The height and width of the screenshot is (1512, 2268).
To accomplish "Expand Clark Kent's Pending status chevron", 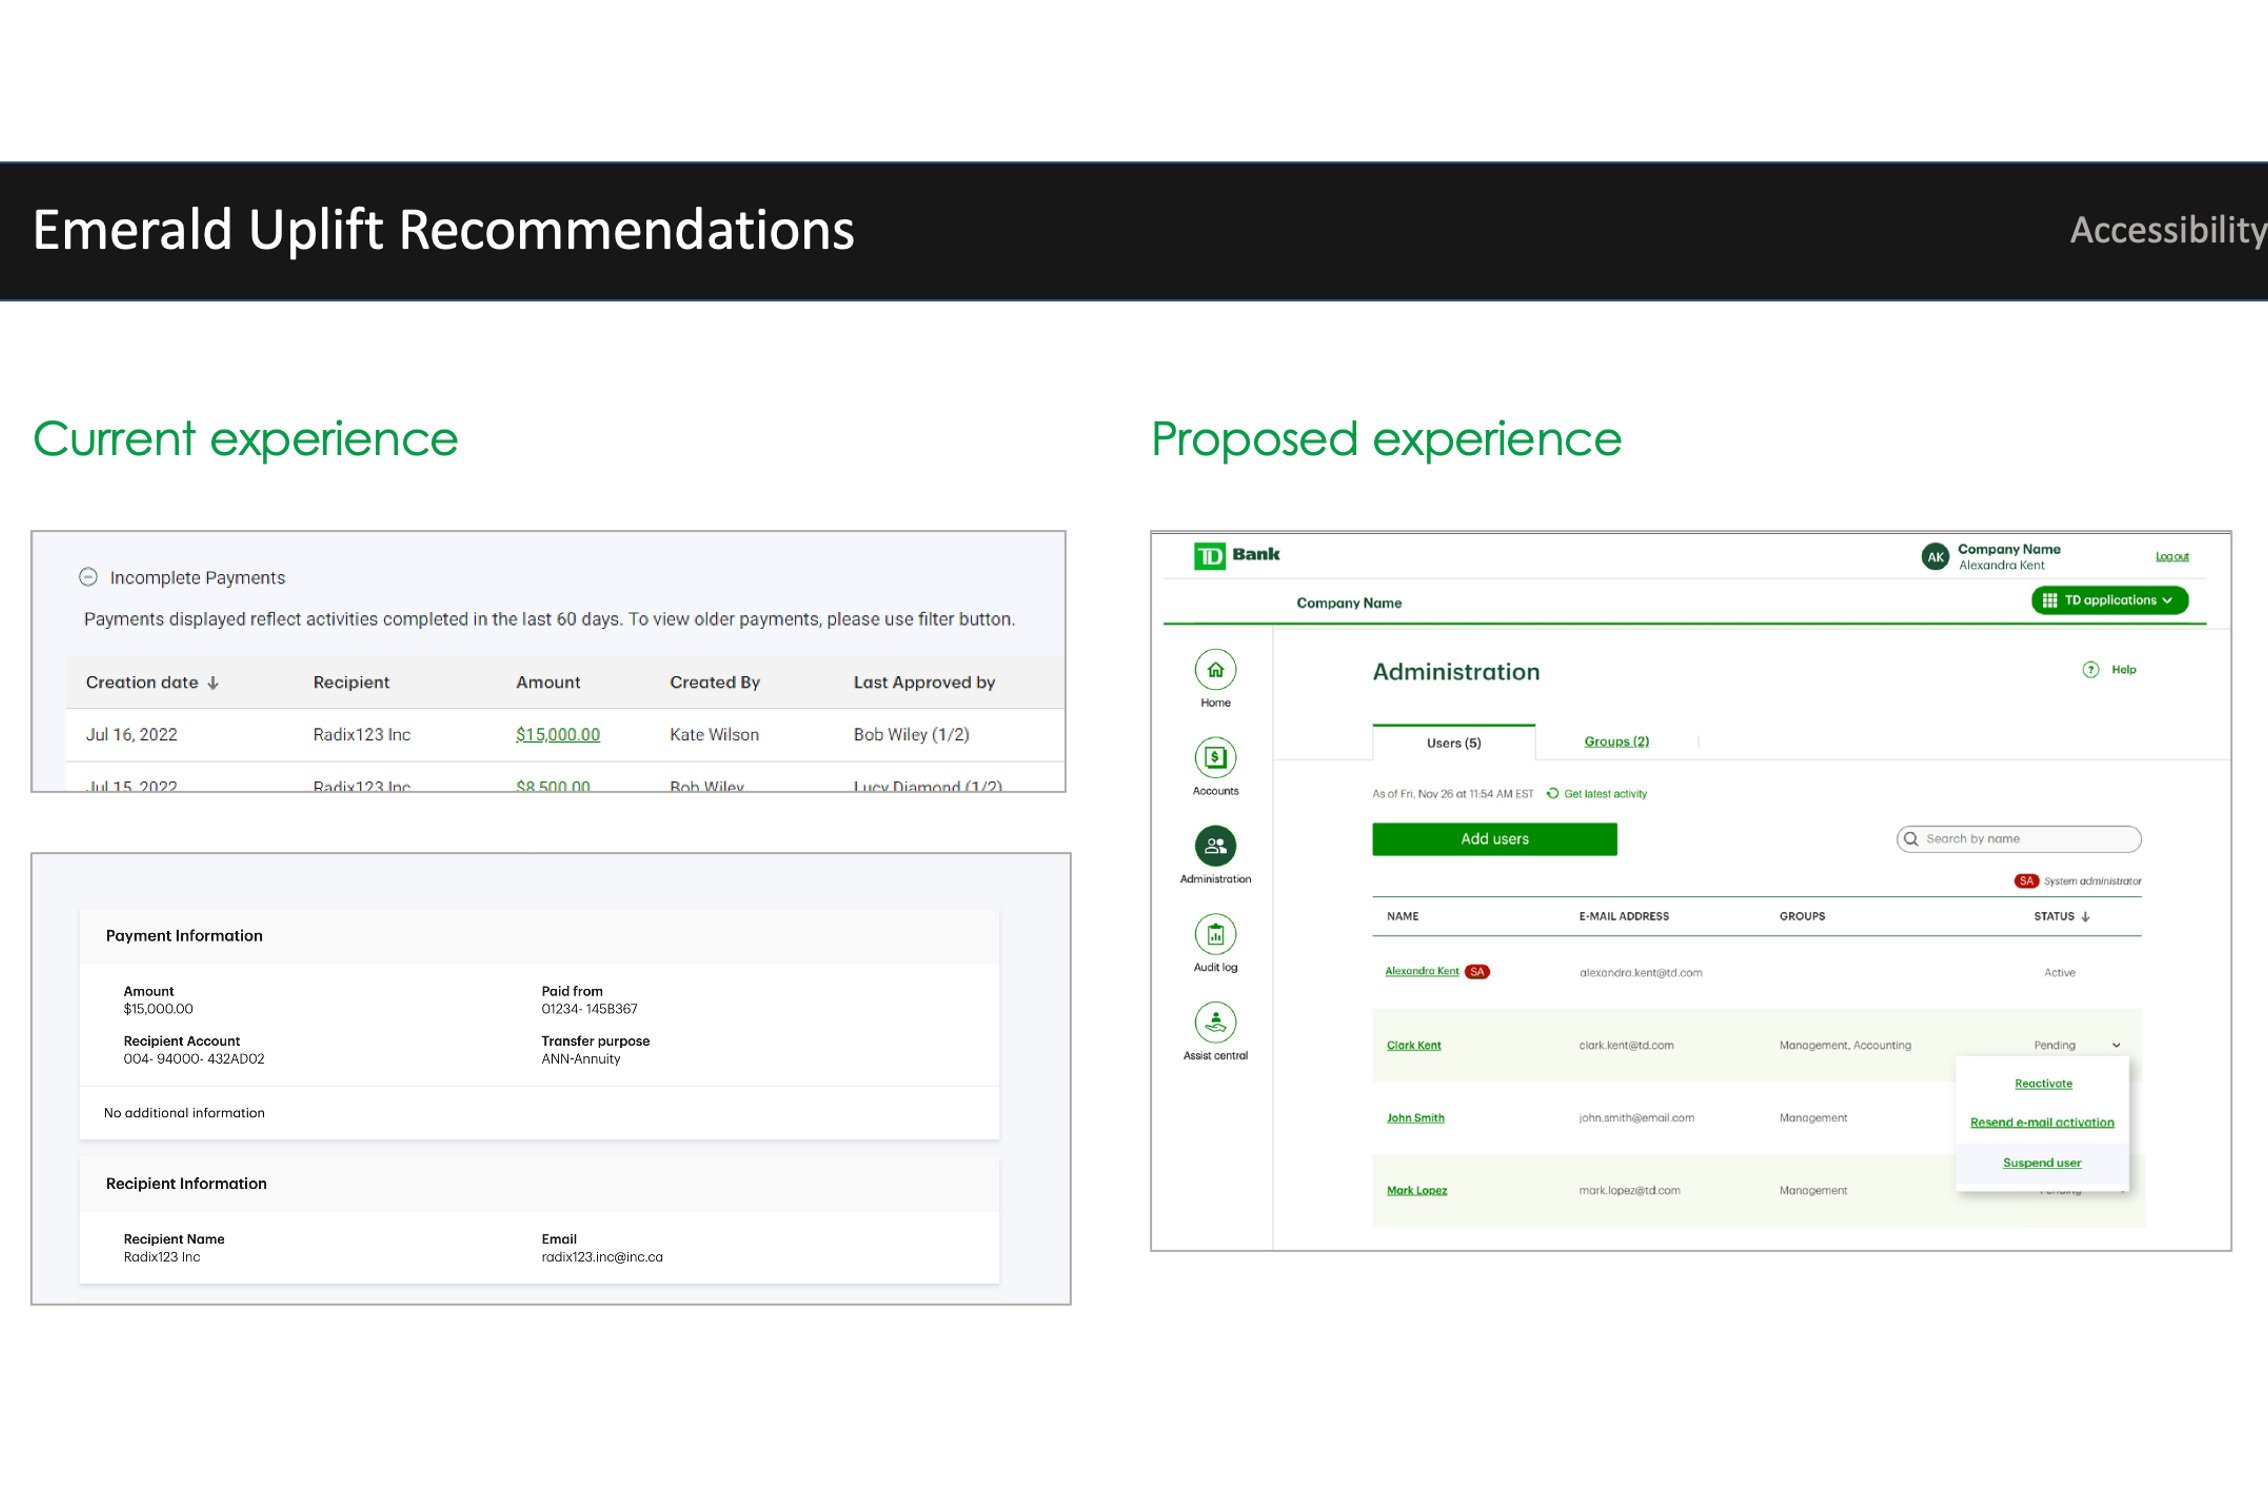I will tap(2116, 1045).
